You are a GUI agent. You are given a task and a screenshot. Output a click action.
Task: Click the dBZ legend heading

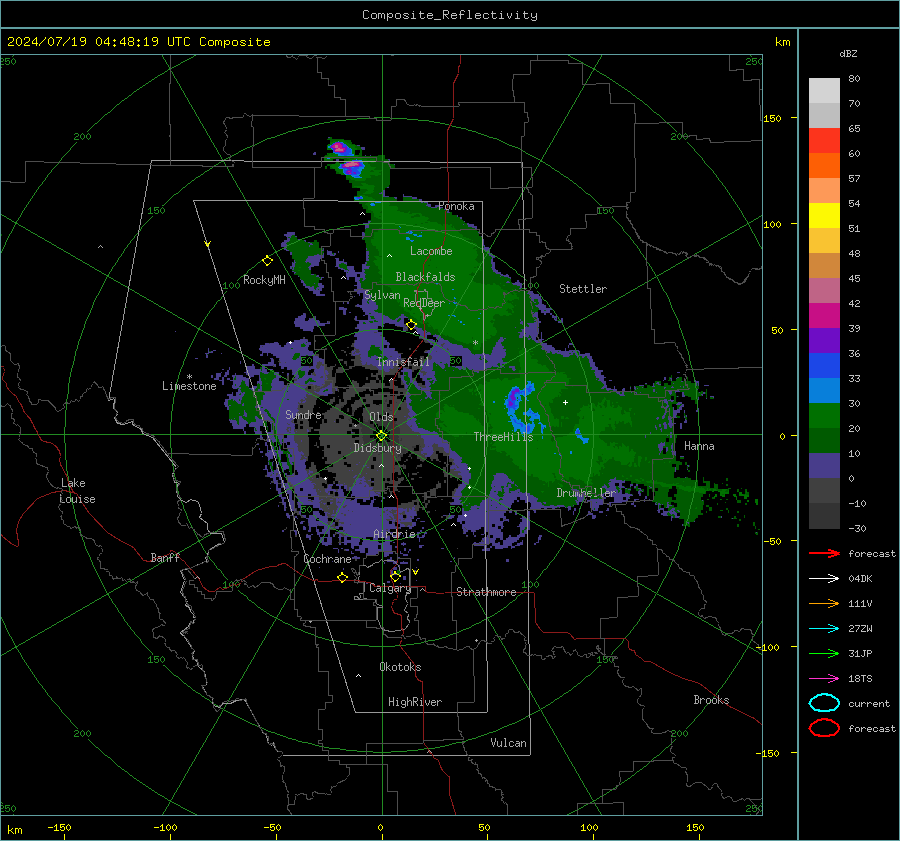[848, 53]
